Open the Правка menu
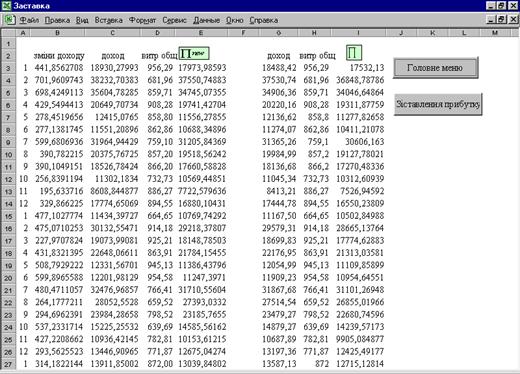520x374 pixels. click(57, 20)
